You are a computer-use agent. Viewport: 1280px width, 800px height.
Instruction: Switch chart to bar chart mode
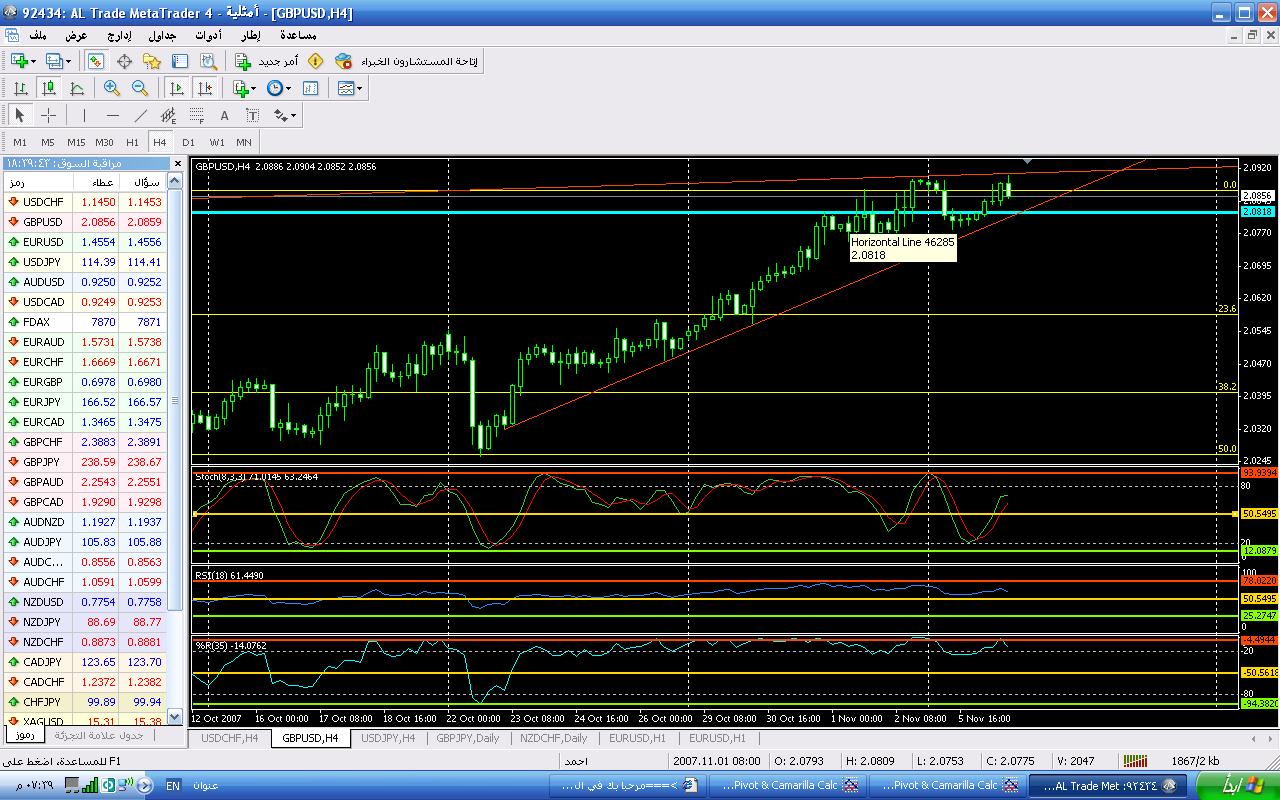tap(20, 88)
